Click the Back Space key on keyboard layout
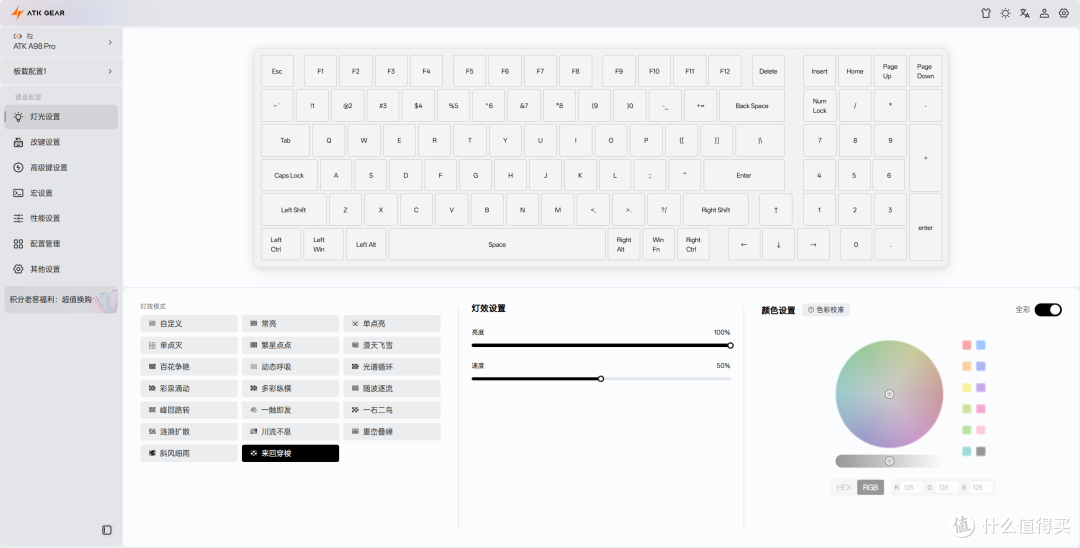The height and width of the screenshot is (548, 1080). 751,106
